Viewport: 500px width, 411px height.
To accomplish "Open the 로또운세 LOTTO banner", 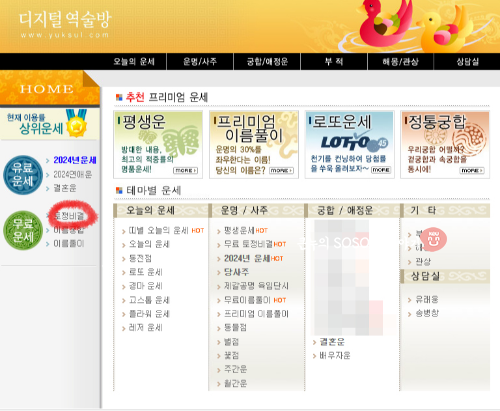I will [x=350, y=144].
